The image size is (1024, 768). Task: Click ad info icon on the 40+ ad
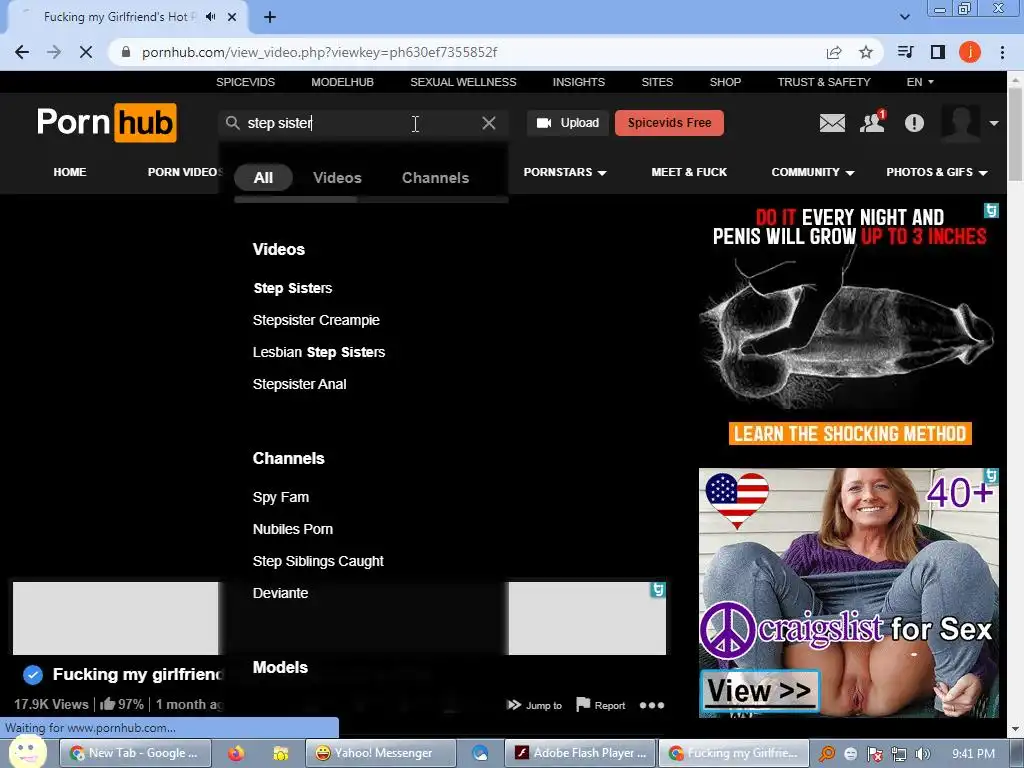tap(991, 475)
